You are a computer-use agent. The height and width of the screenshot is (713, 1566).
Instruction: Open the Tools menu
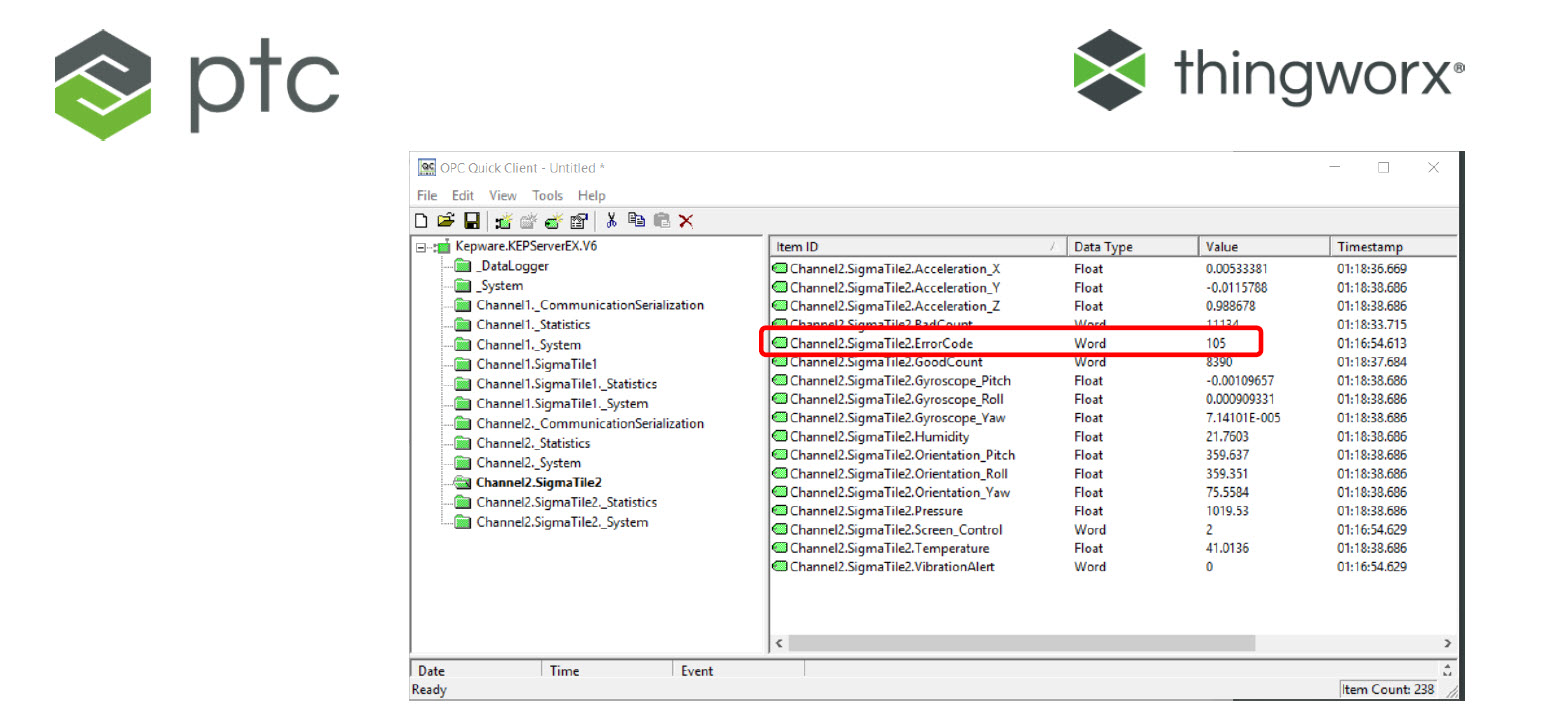(x=547, y=195)
